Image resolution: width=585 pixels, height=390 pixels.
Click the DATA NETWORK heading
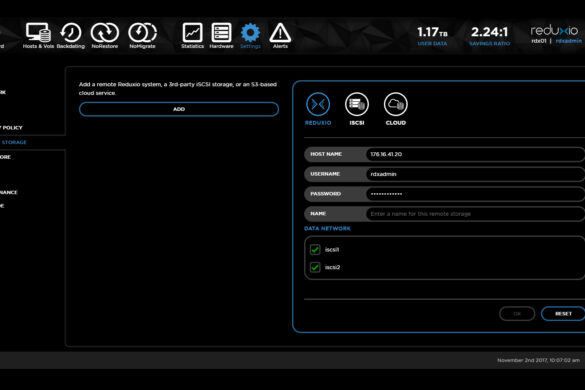(x=327, y=228)
